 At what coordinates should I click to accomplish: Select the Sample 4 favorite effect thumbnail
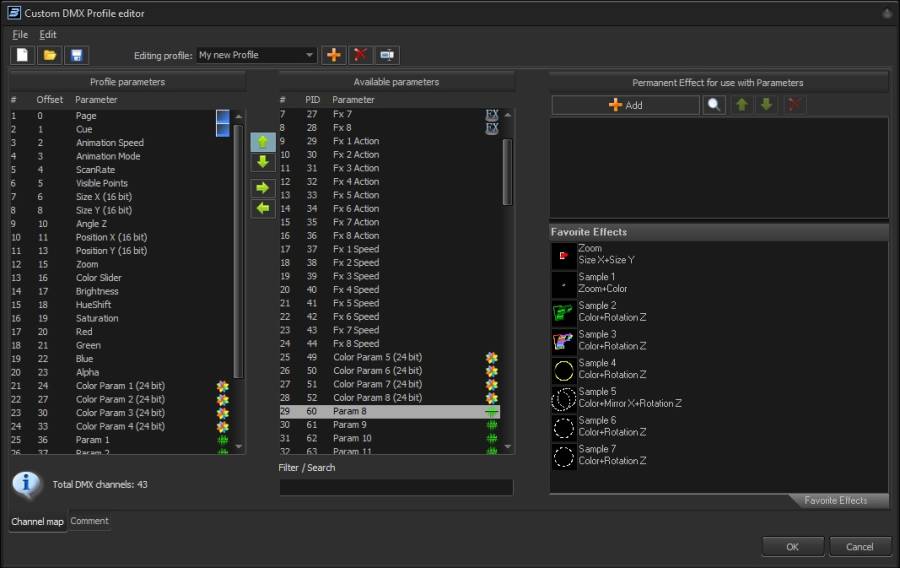564,370
